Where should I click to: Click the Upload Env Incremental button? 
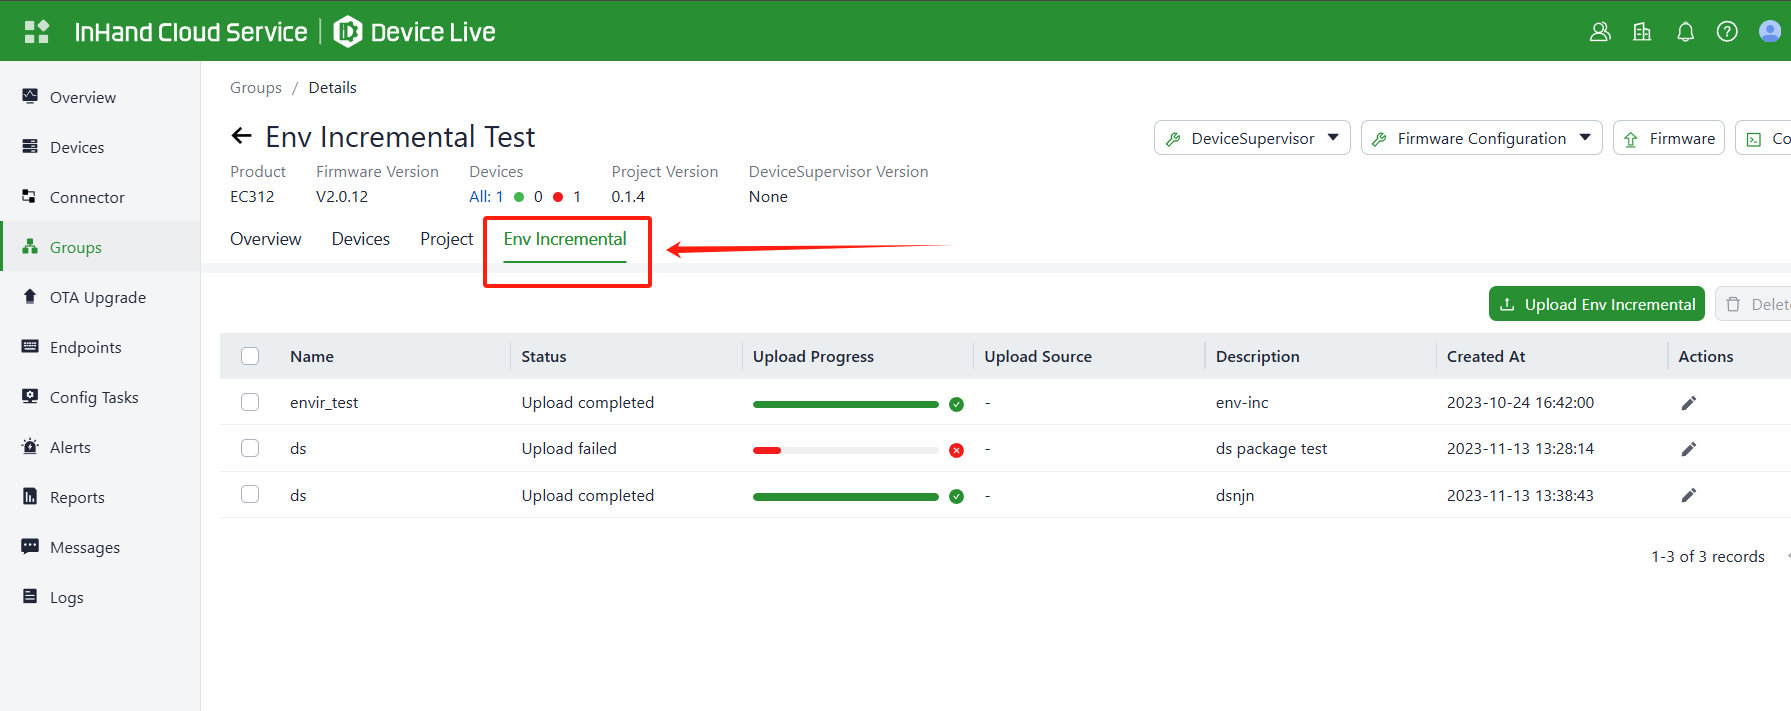tap(1596, 304)
